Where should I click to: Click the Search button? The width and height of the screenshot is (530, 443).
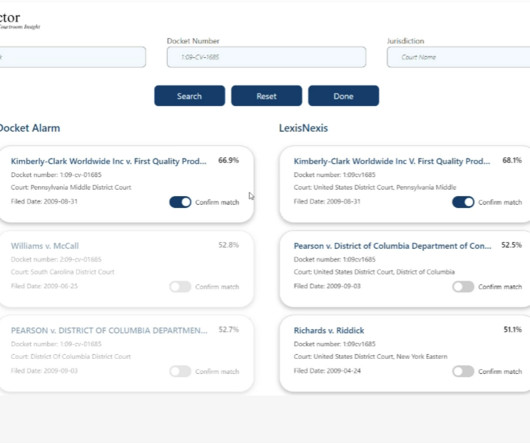pyautogui.click(x=189, y=96)
